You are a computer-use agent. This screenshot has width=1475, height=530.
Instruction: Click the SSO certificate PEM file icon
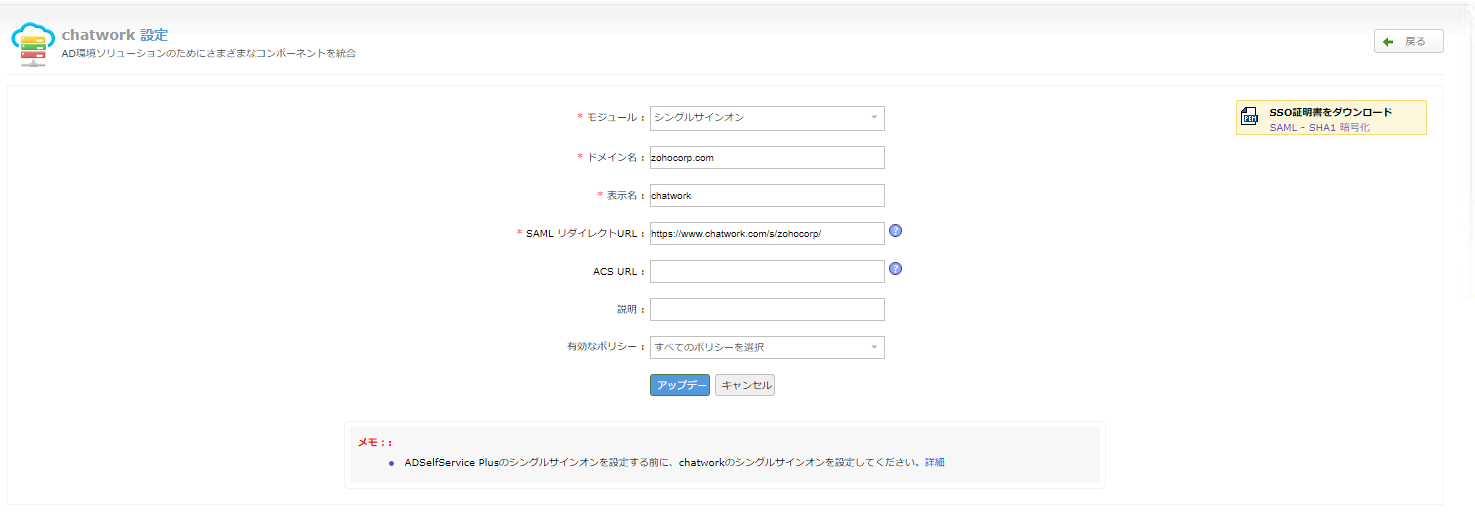1250,117
